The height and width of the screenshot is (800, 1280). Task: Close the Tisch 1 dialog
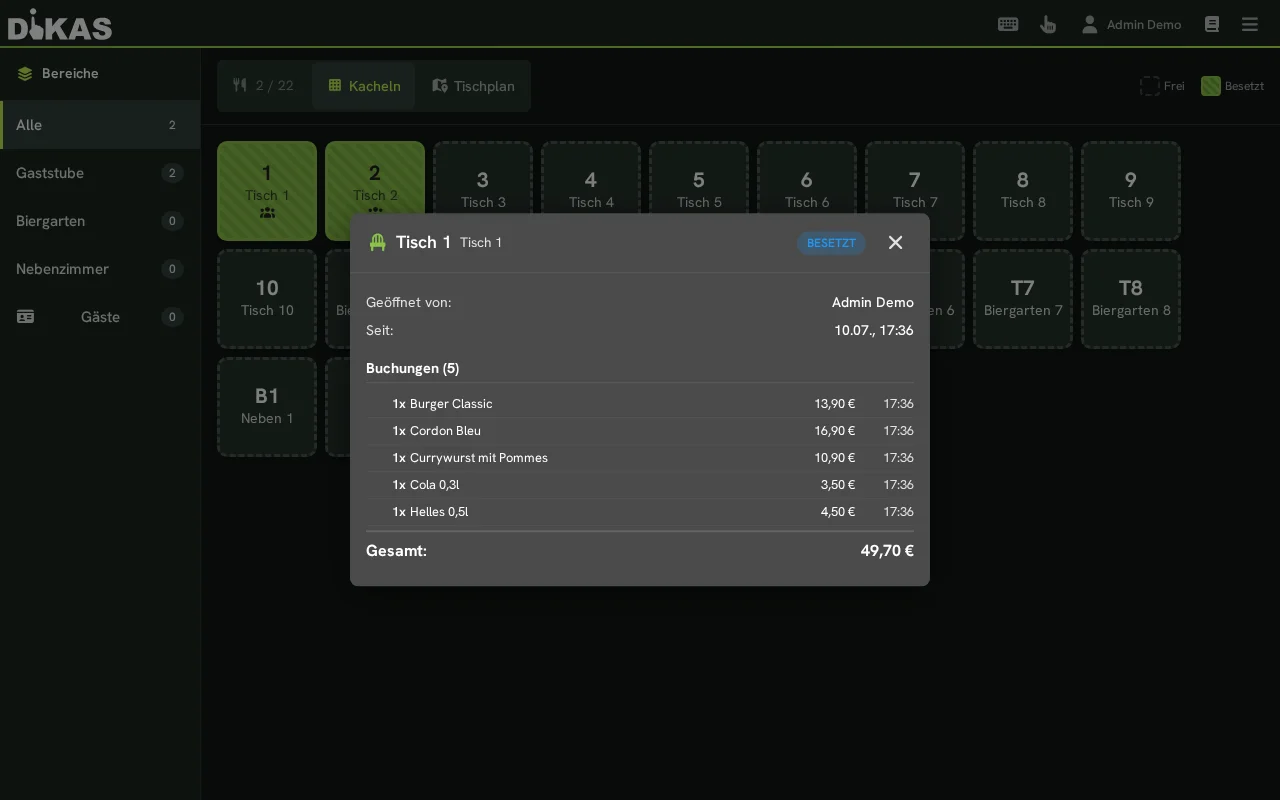click(895, 243)
